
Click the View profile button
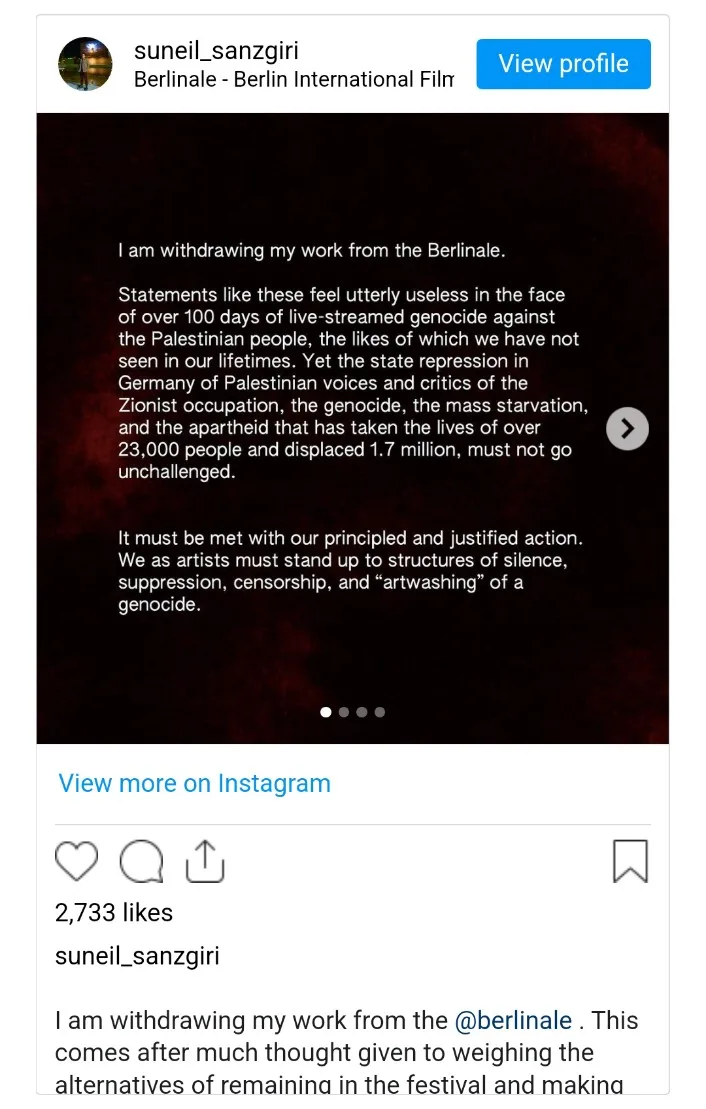pos(563,64)
